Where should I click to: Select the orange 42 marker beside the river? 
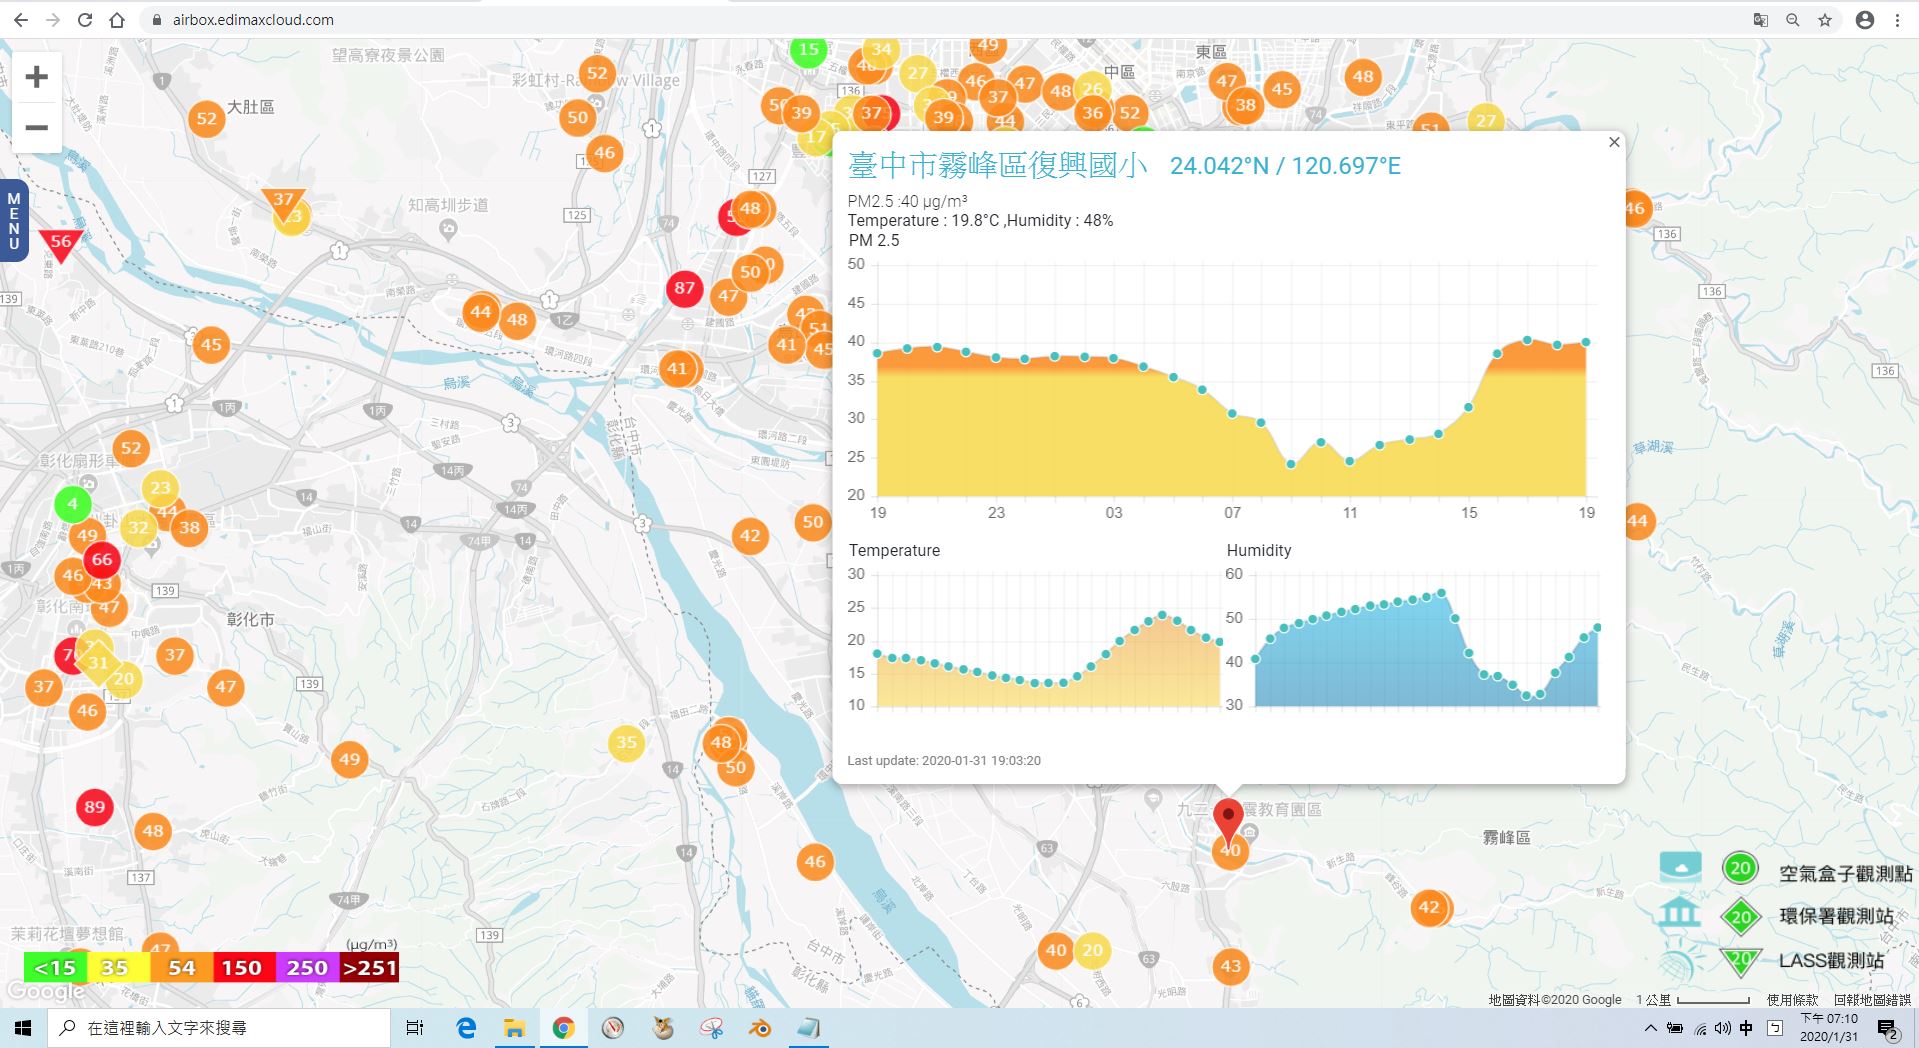click(750, 535)
